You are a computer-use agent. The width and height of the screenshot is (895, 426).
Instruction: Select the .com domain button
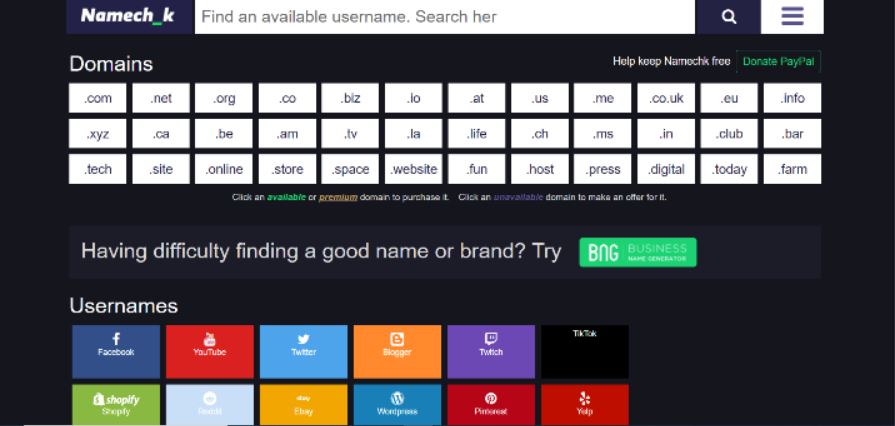point(98,98)
